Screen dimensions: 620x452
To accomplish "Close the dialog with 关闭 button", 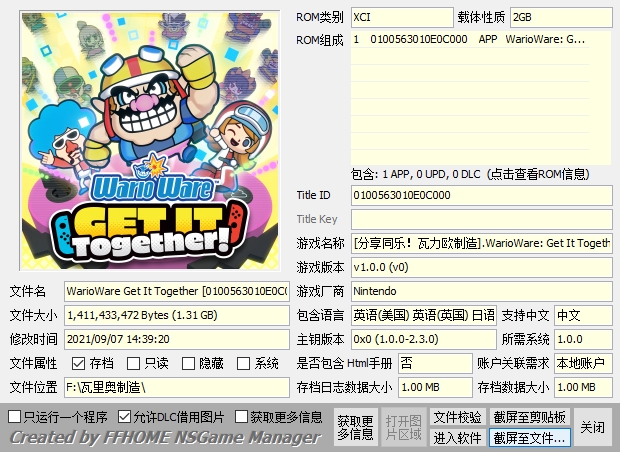I will (x=593, y=427).
